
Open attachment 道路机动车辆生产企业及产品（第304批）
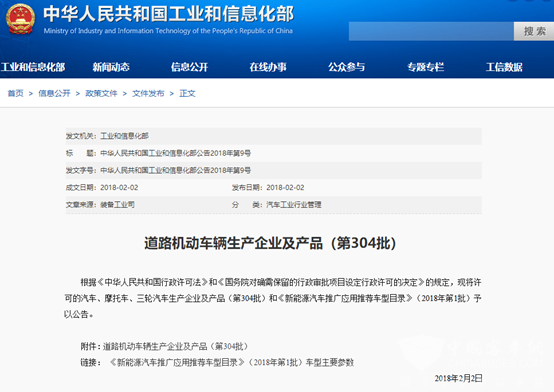176,346
